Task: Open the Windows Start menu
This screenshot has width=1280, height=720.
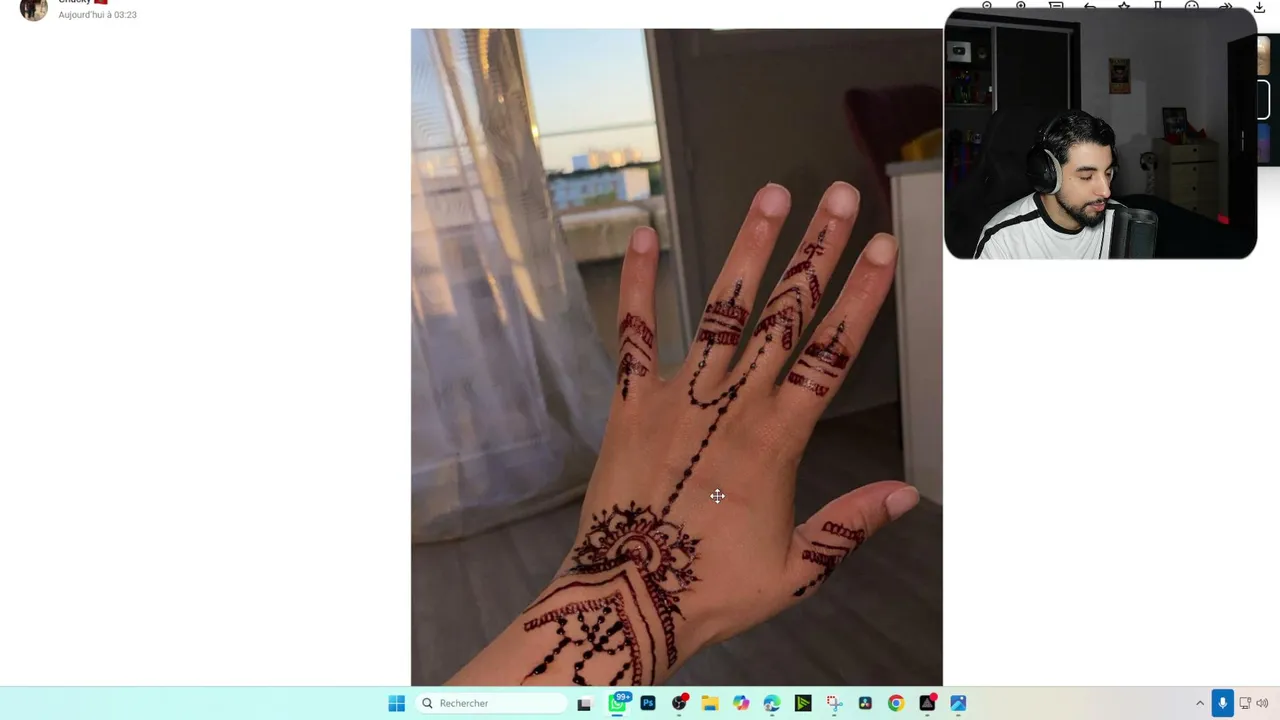Action: (x=396, y=703)
